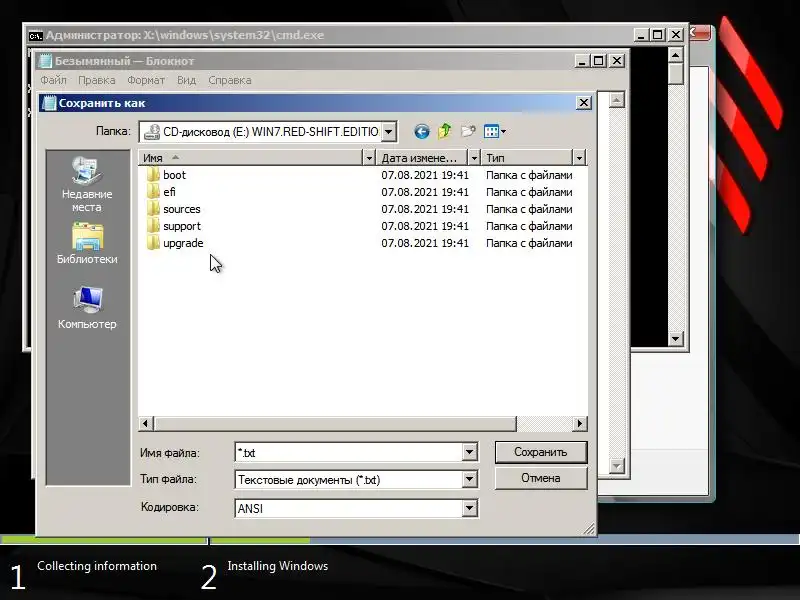Click CD drive icon in Папка box
Viewport: 800px width, 600px height.
click(152, 132)
